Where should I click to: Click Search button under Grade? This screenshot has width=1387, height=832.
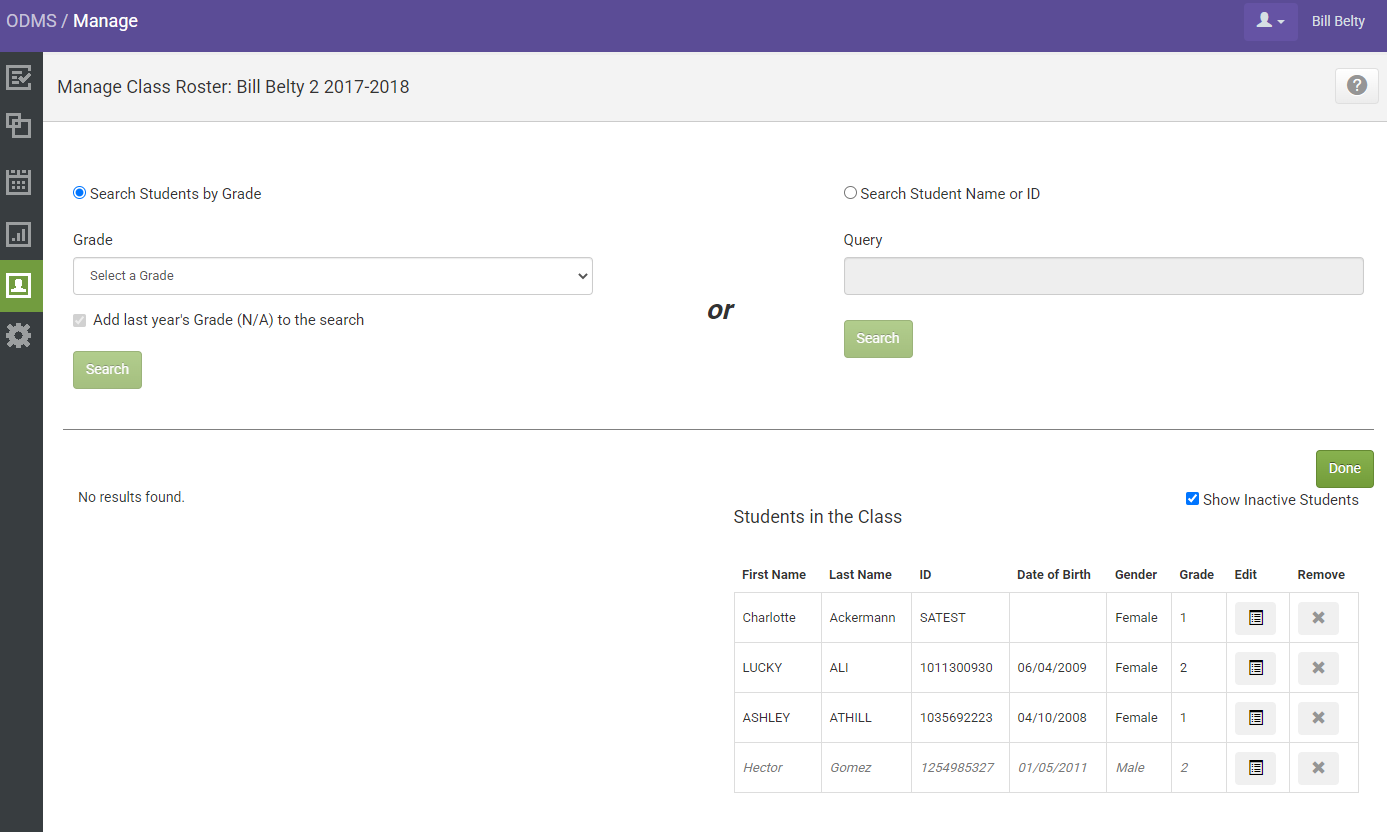[x=107, y=370]
